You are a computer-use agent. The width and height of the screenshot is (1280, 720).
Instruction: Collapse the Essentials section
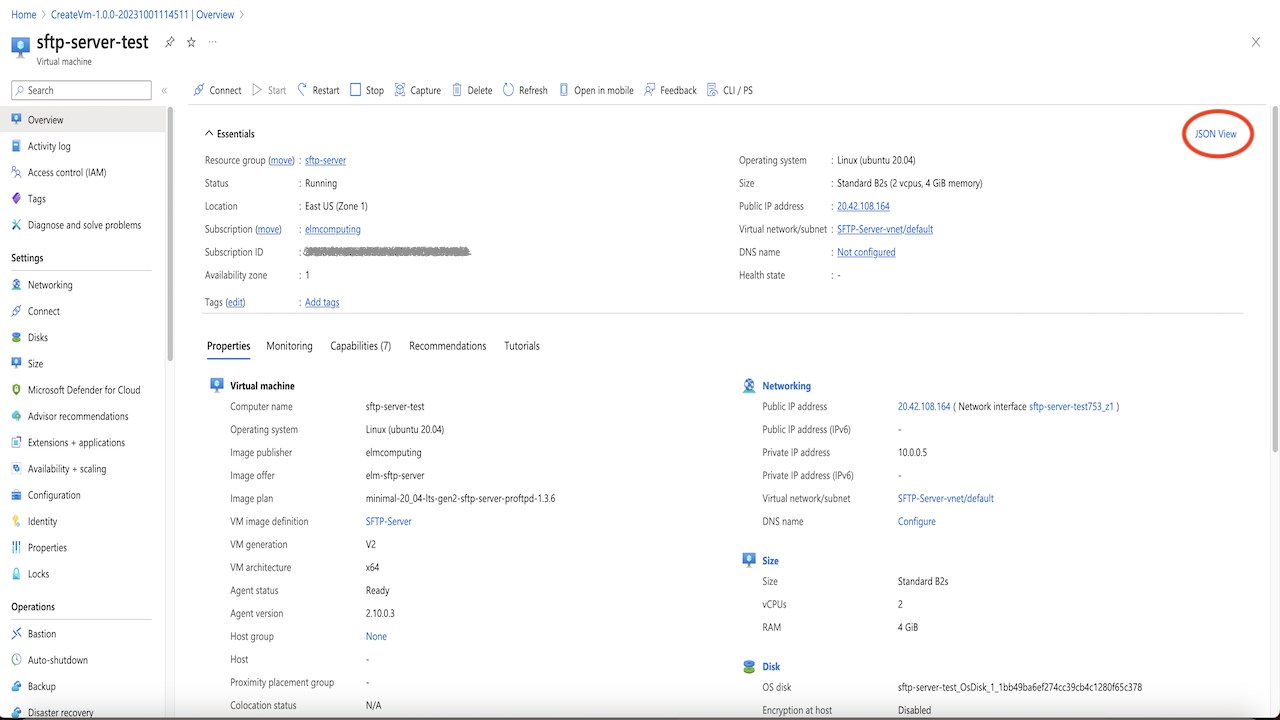[x=229, y=134]
